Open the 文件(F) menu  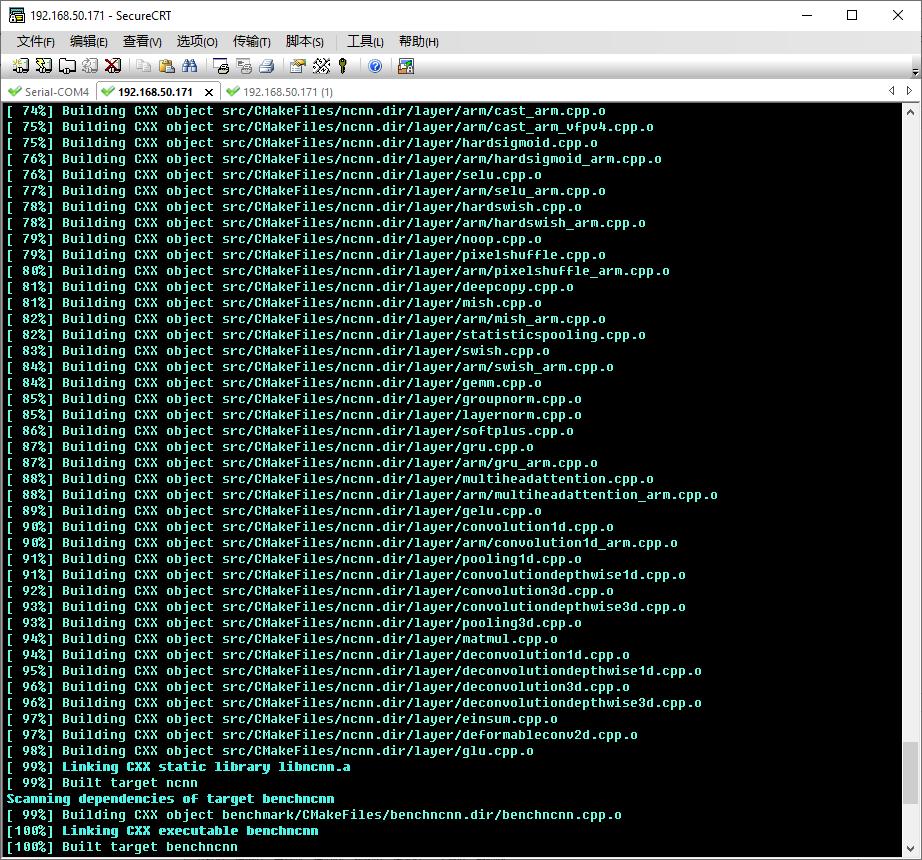point(36,41)
